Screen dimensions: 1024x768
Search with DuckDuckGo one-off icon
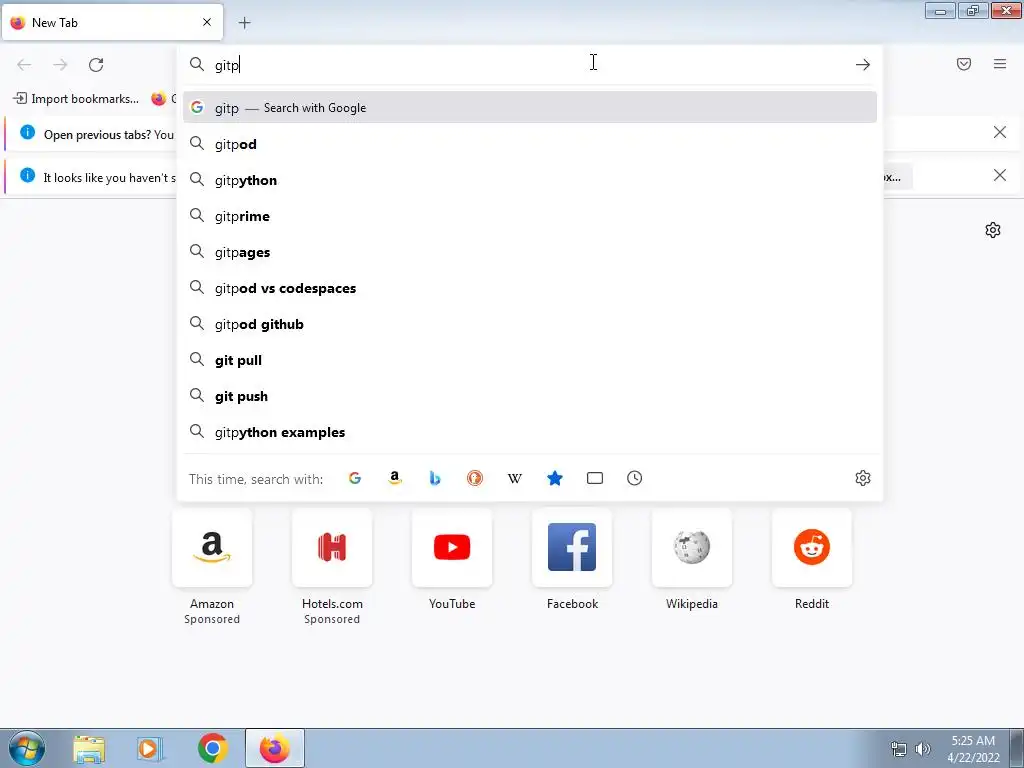point(475,478)
